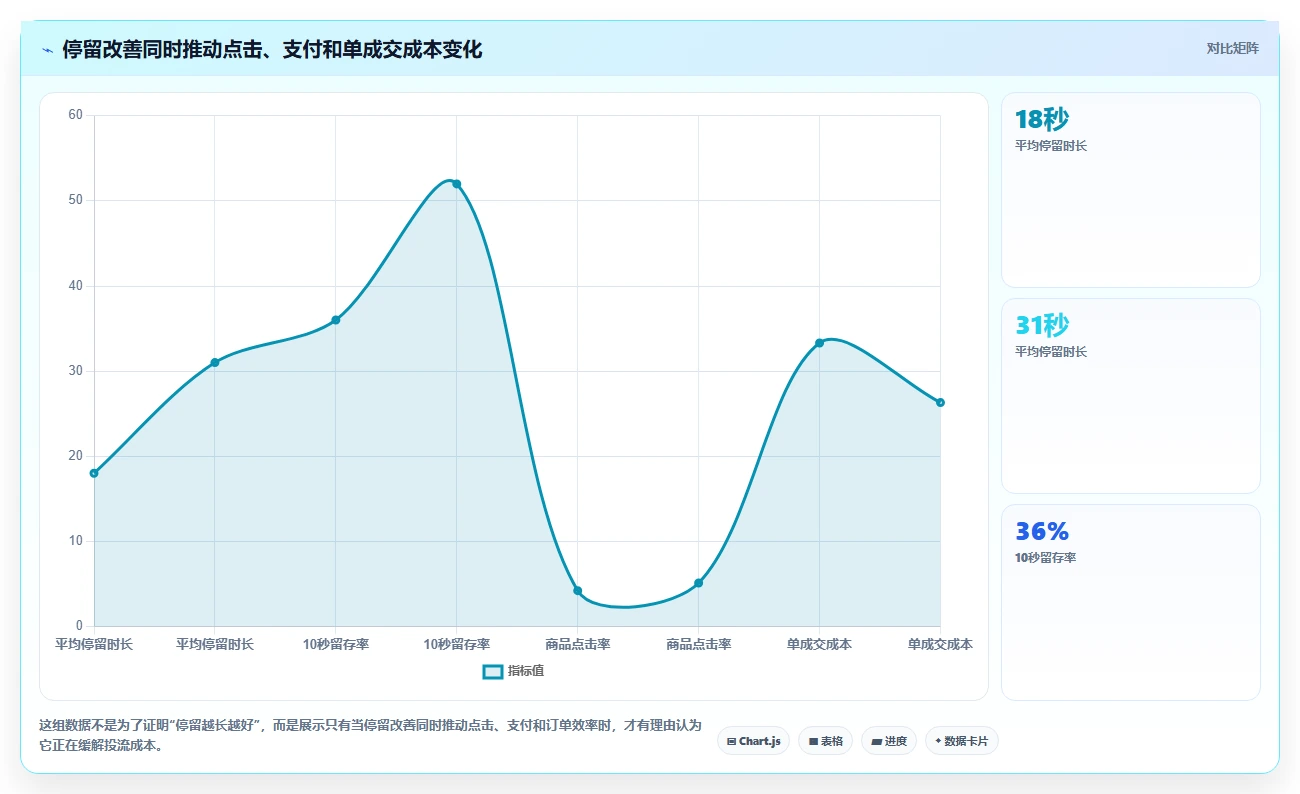Click the peak data point near 52

coord(457,184)
